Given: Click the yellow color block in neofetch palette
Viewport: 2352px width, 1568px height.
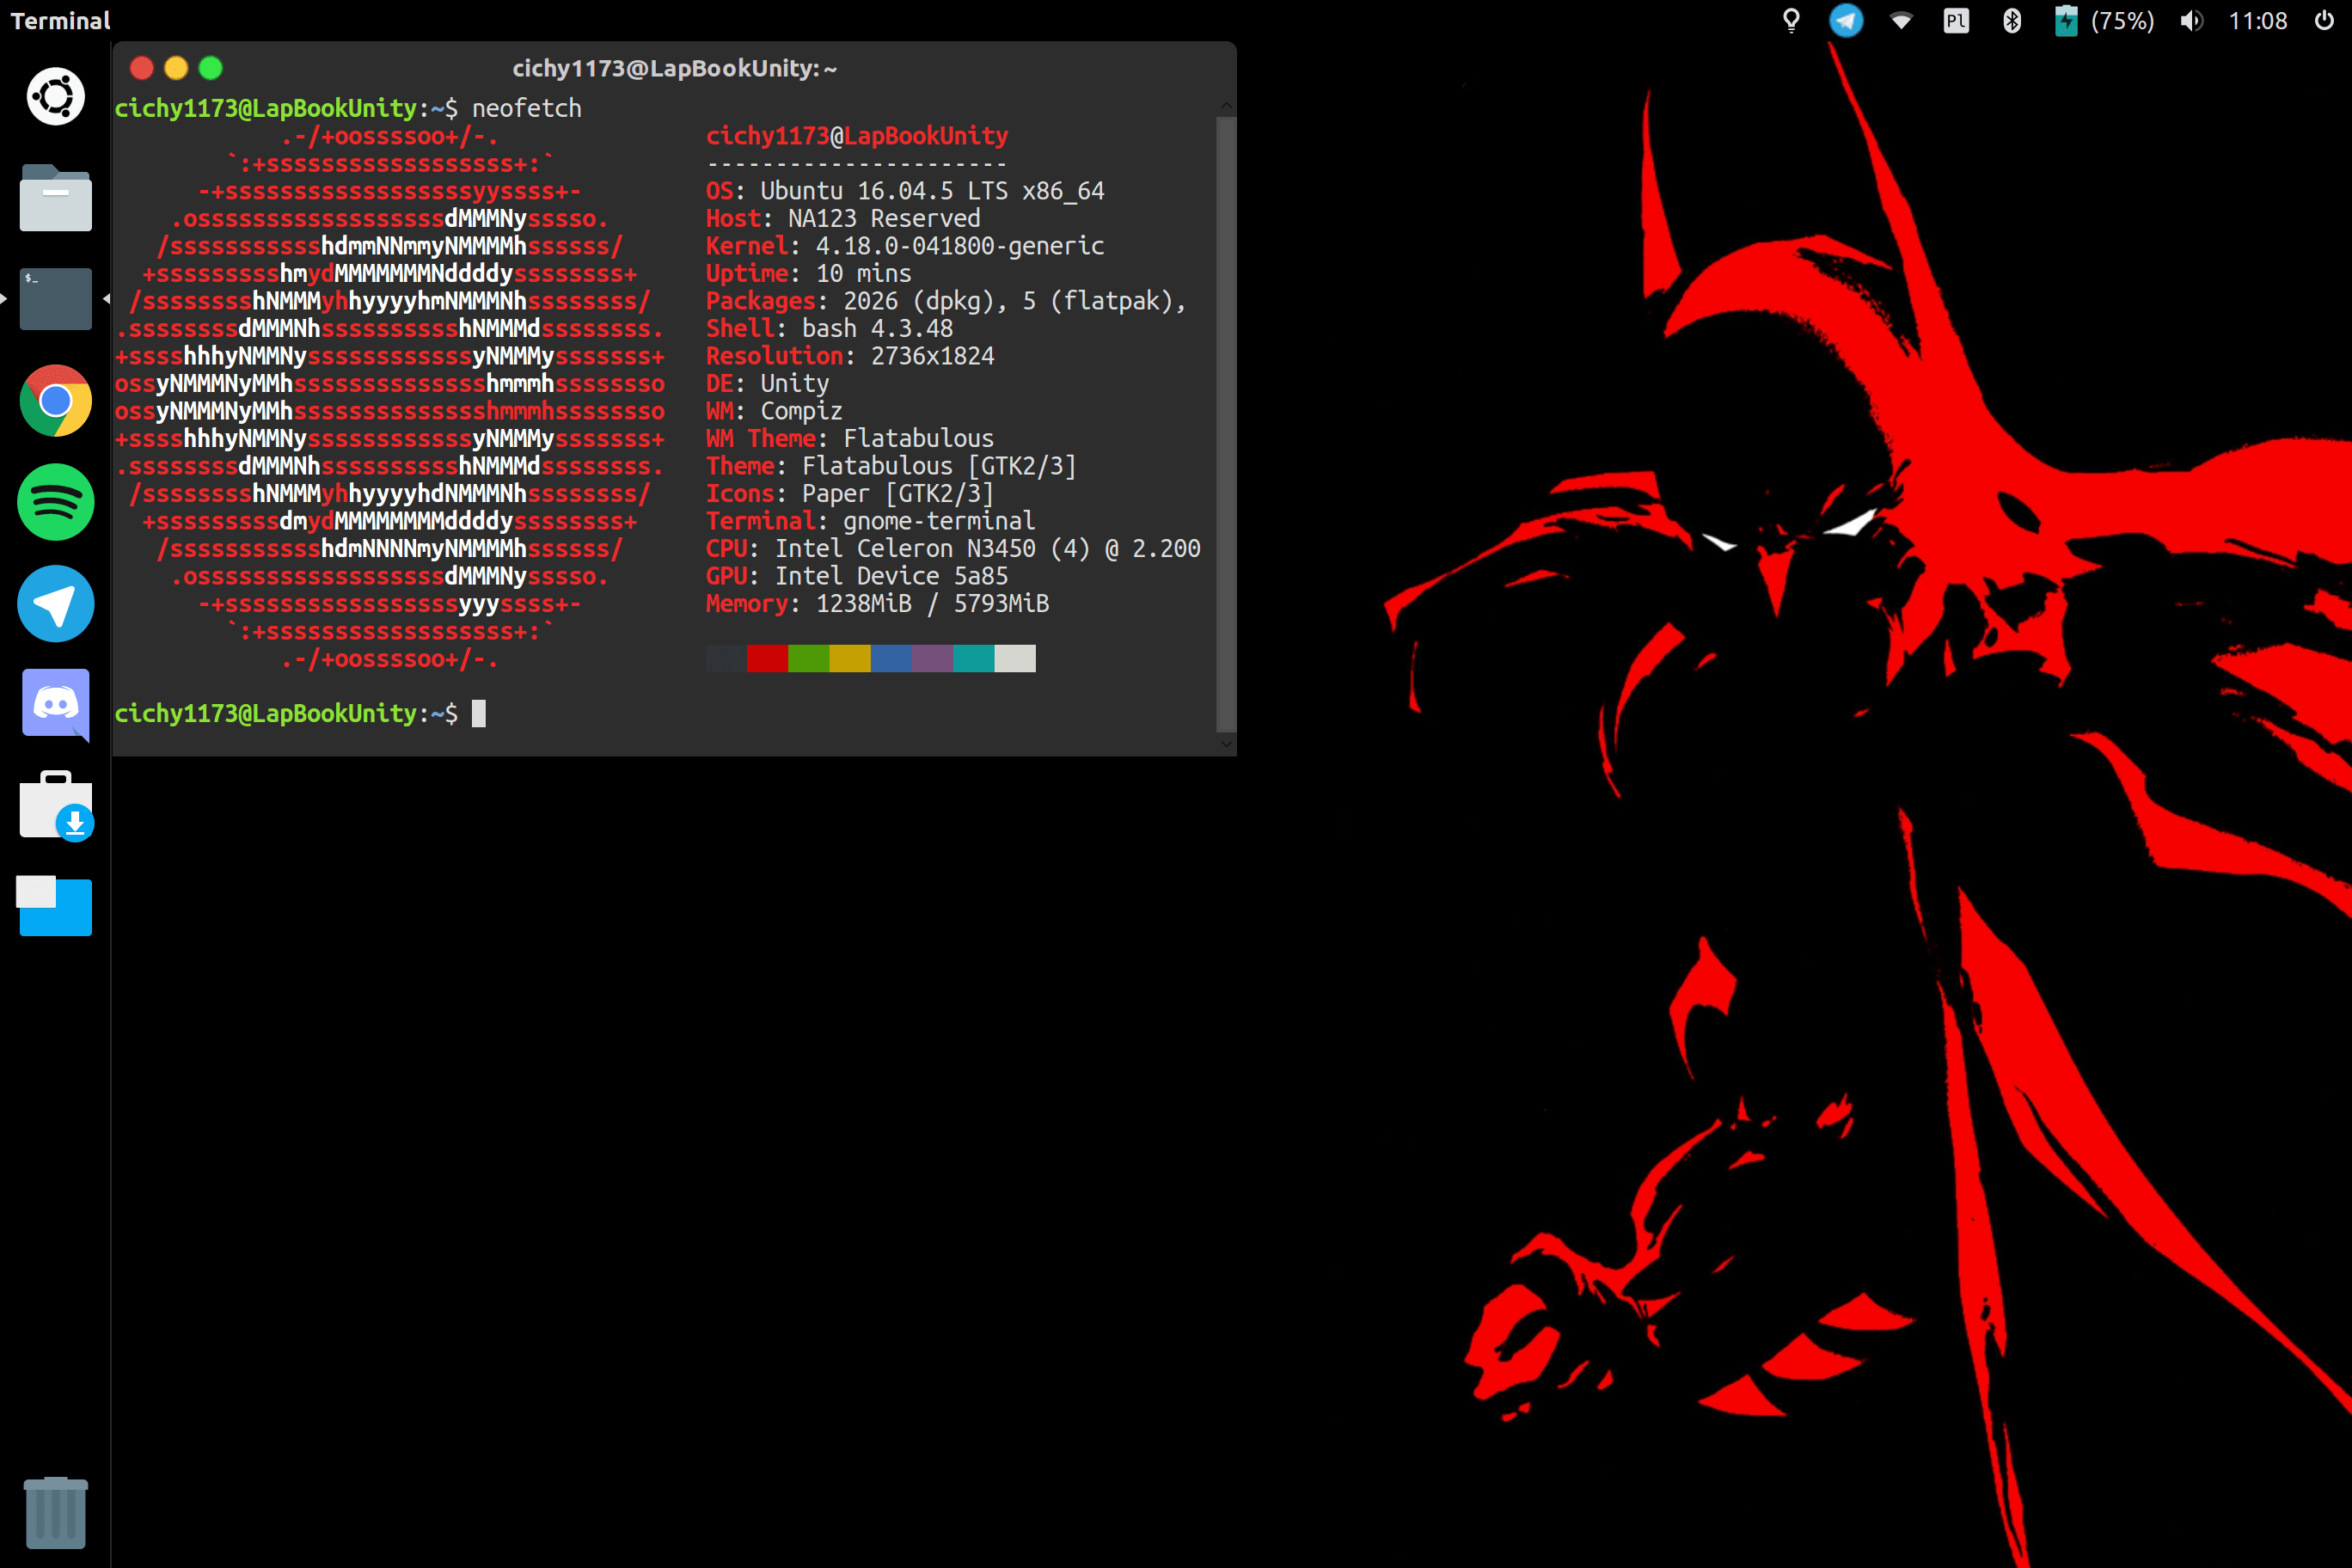Looking at the screenshot, I should point(850,658).
